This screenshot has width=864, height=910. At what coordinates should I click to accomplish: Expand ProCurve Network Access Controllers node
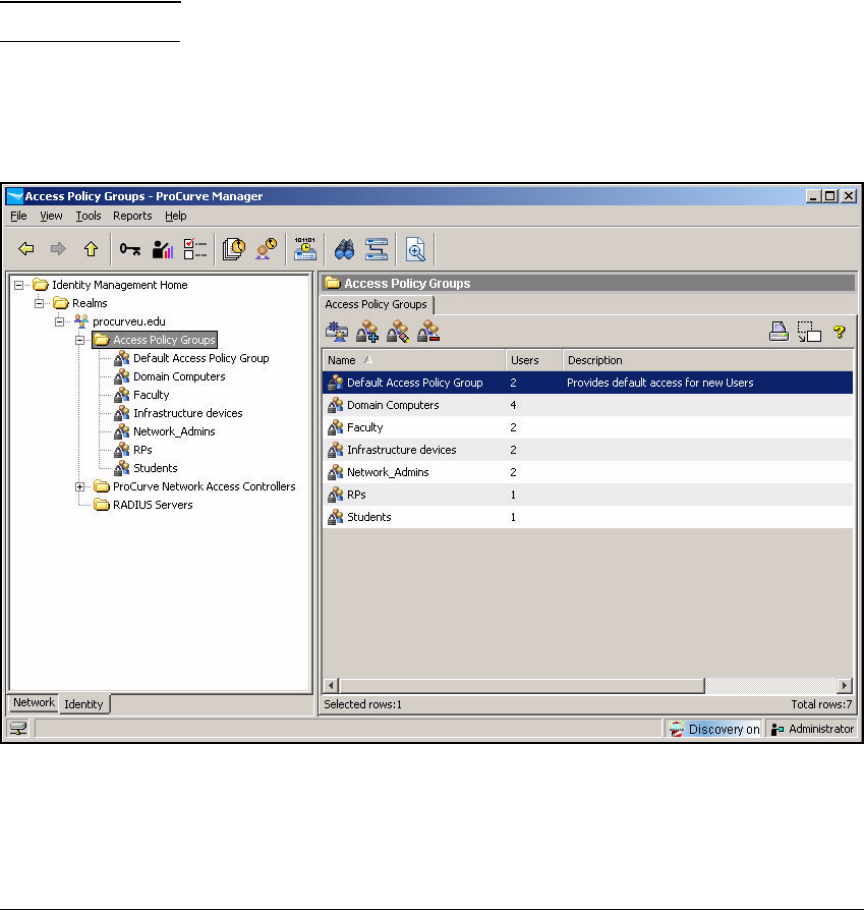click(80, 486)
